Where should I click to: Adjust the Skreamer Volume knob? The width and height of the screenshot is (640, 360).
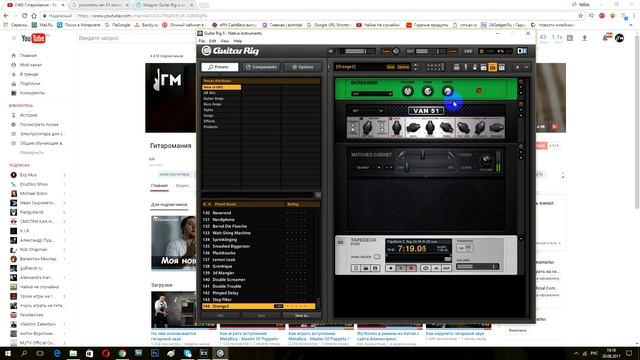407,91
